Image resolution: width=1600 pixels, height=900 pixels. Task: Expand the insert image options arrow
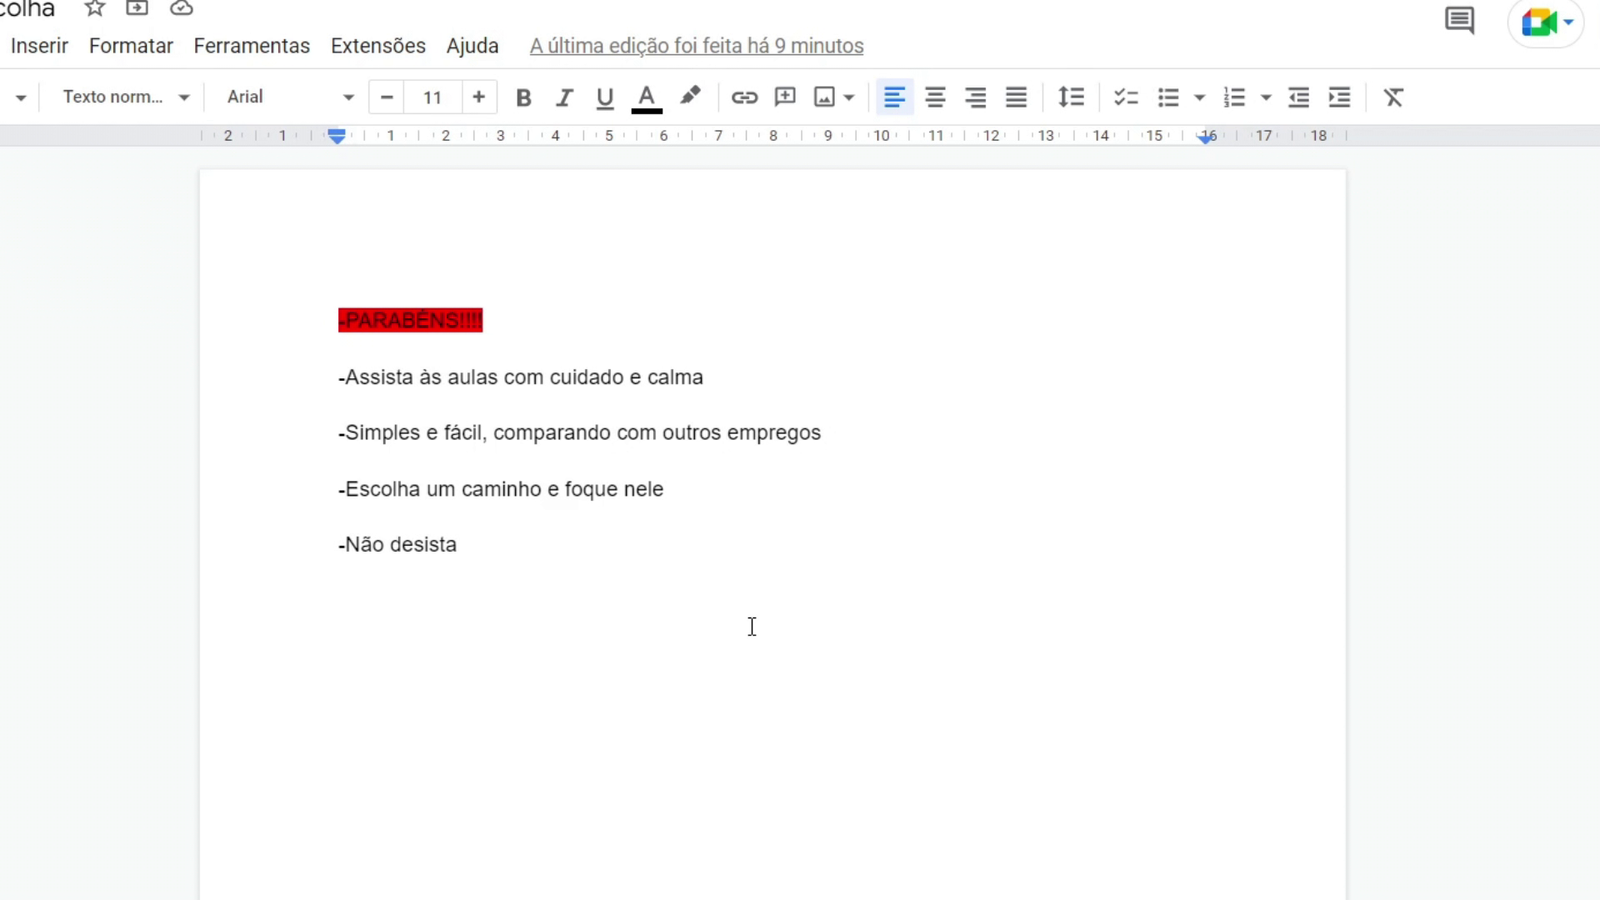849,98
